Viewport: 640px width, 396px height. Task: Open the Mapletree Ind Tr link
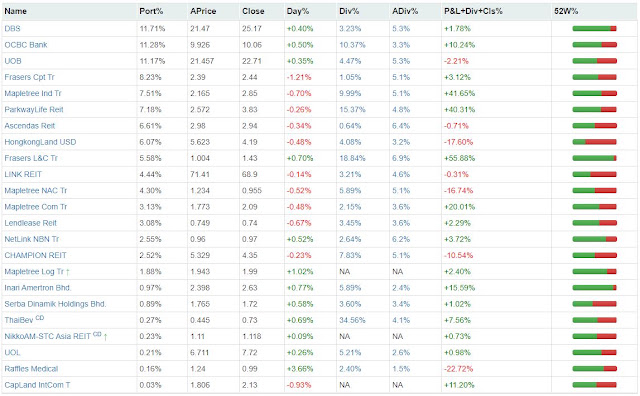coord(33,93)
